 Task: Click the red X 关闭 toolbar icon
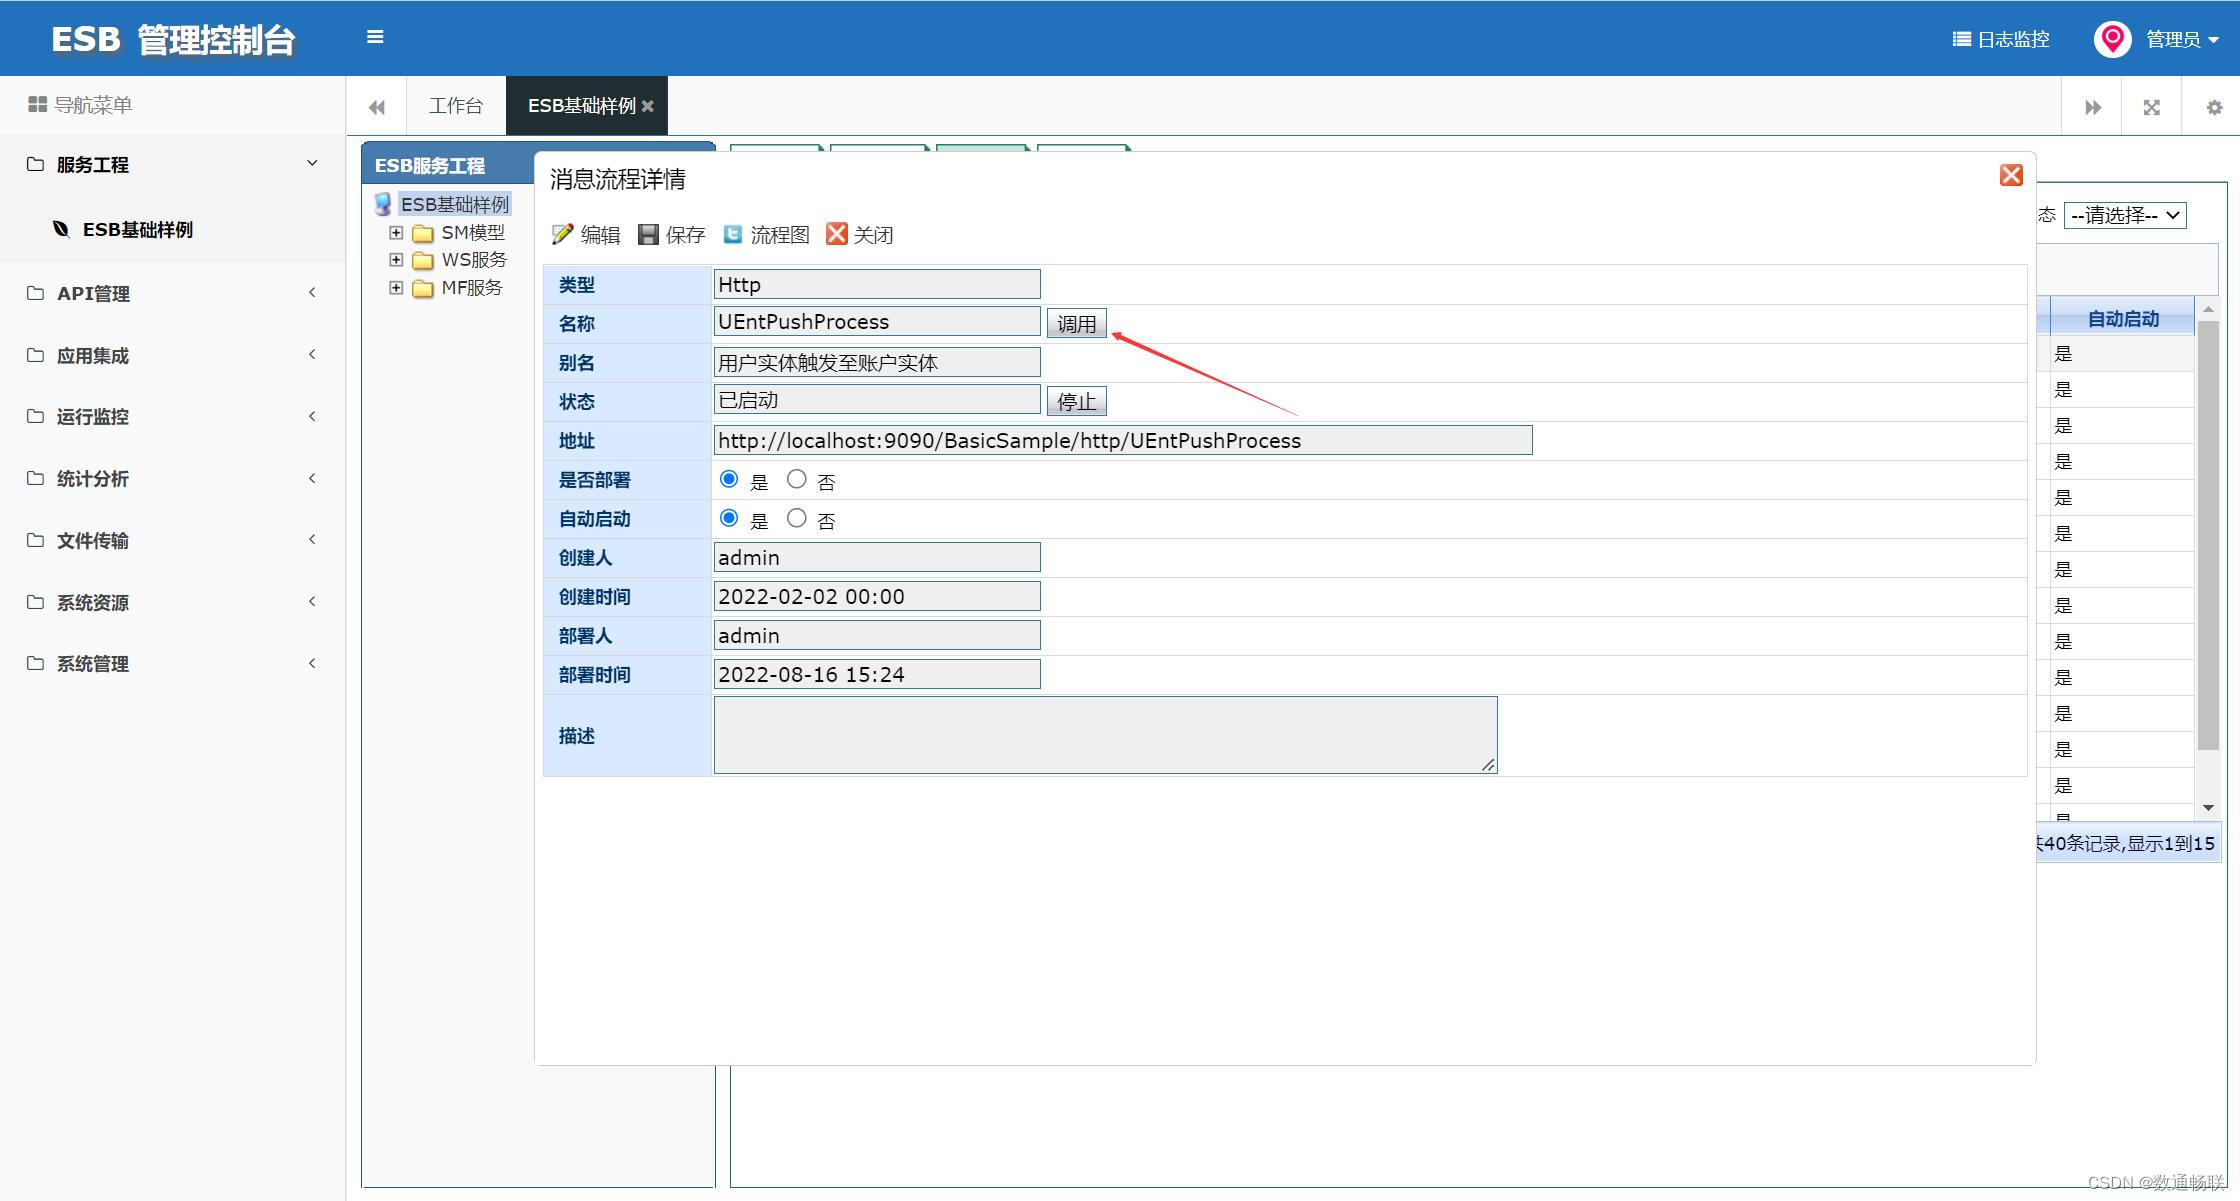(837, 234)
